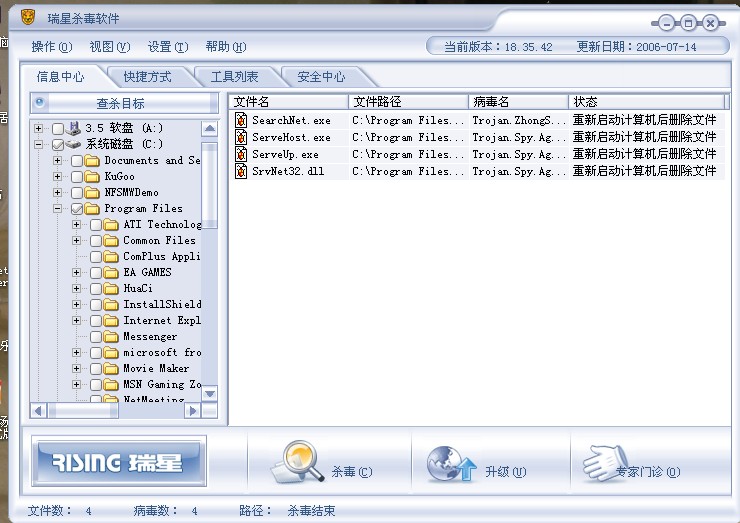
Task: Expand the NFSMWDemo folder node
Action: point(58,193)
